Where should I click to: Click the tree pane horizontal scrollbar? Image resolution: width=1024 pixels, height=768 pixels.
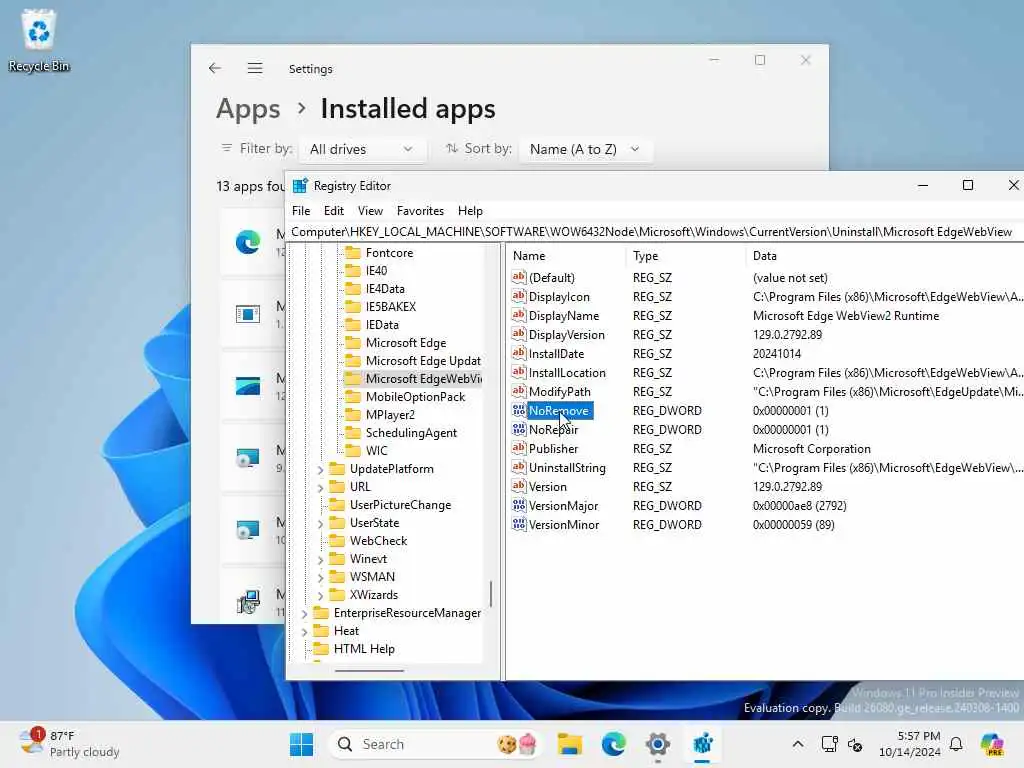point(369,670)
